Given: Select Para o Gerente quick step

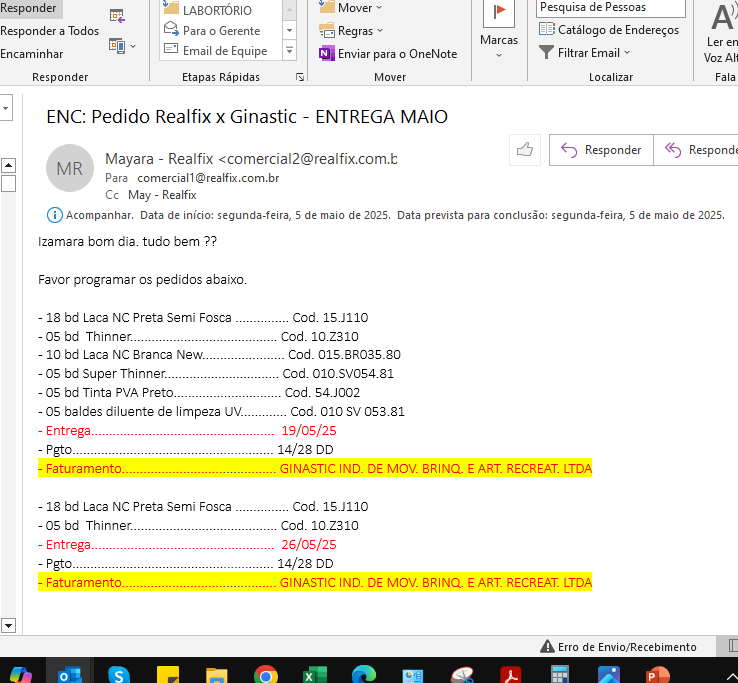Looking at the screenshot, I should point(221,31).
